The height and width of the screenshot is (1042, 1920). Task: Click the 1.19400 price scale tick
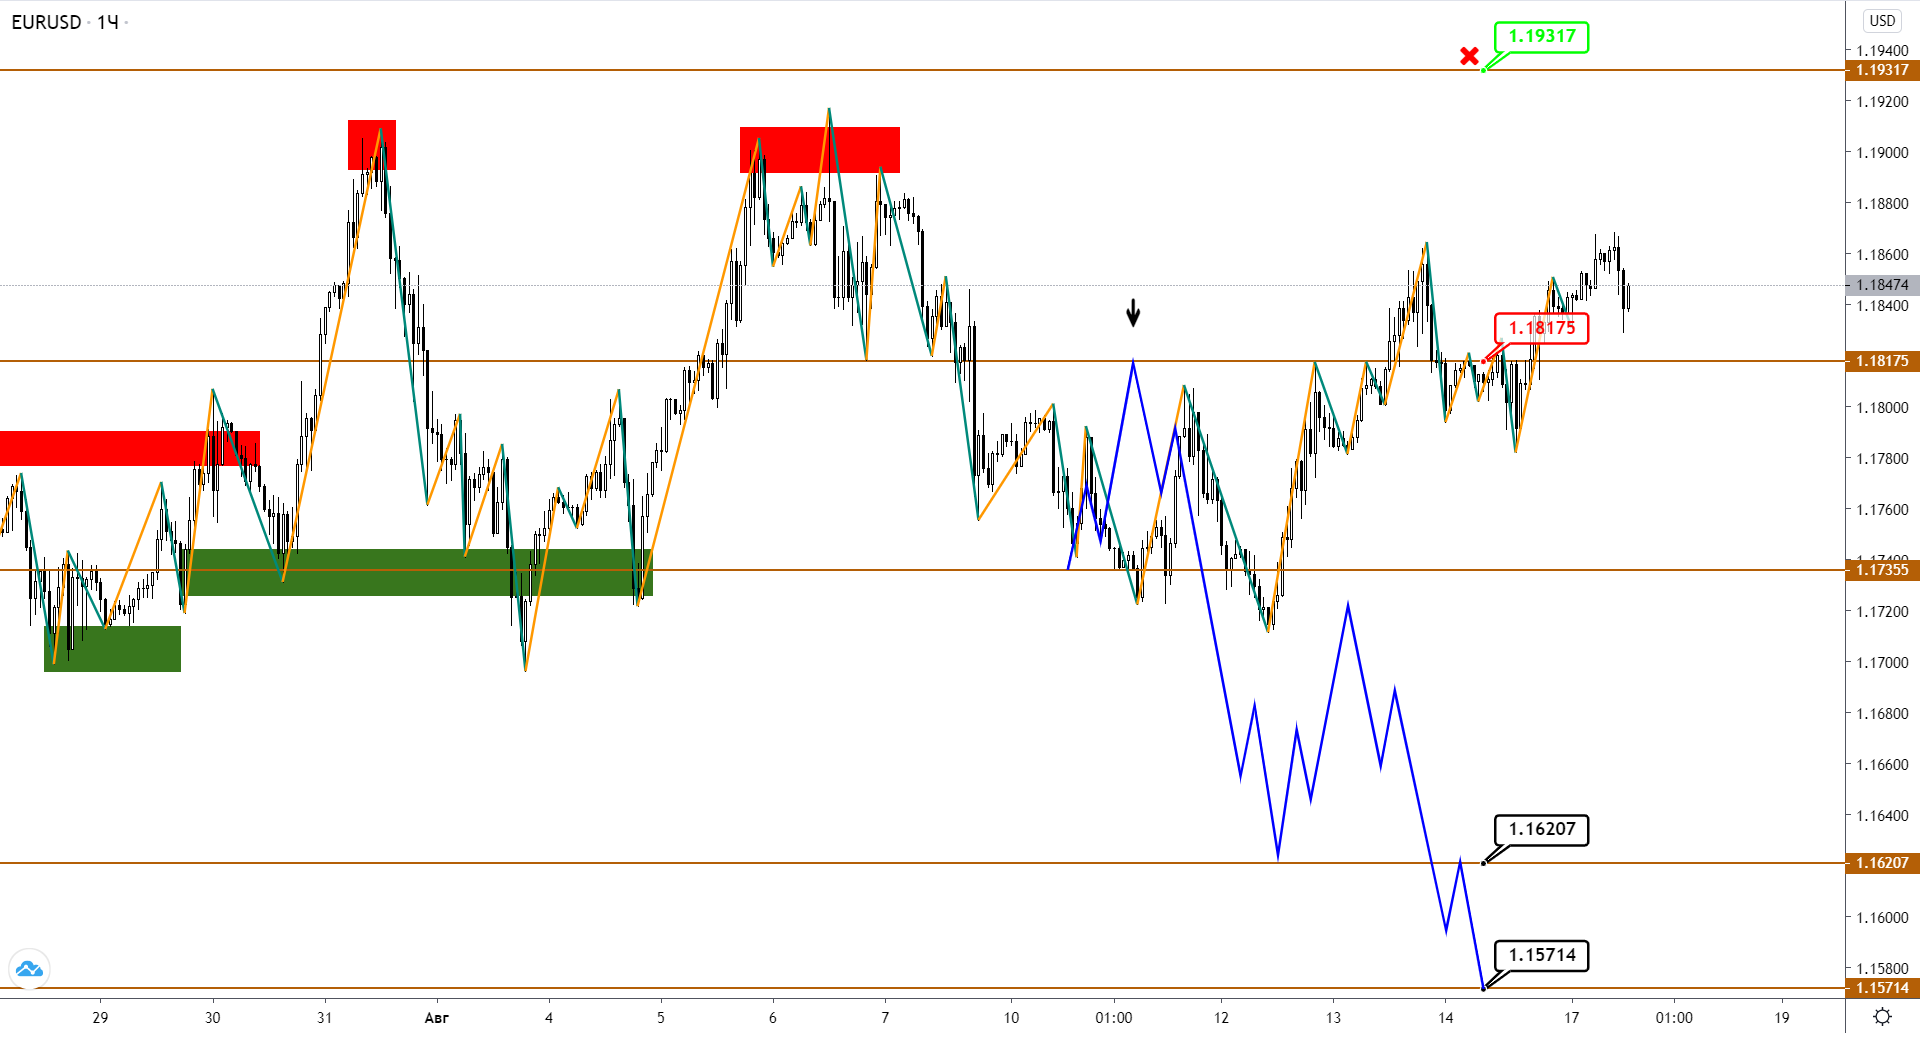pyautogui.click(x=1882, y=51)
